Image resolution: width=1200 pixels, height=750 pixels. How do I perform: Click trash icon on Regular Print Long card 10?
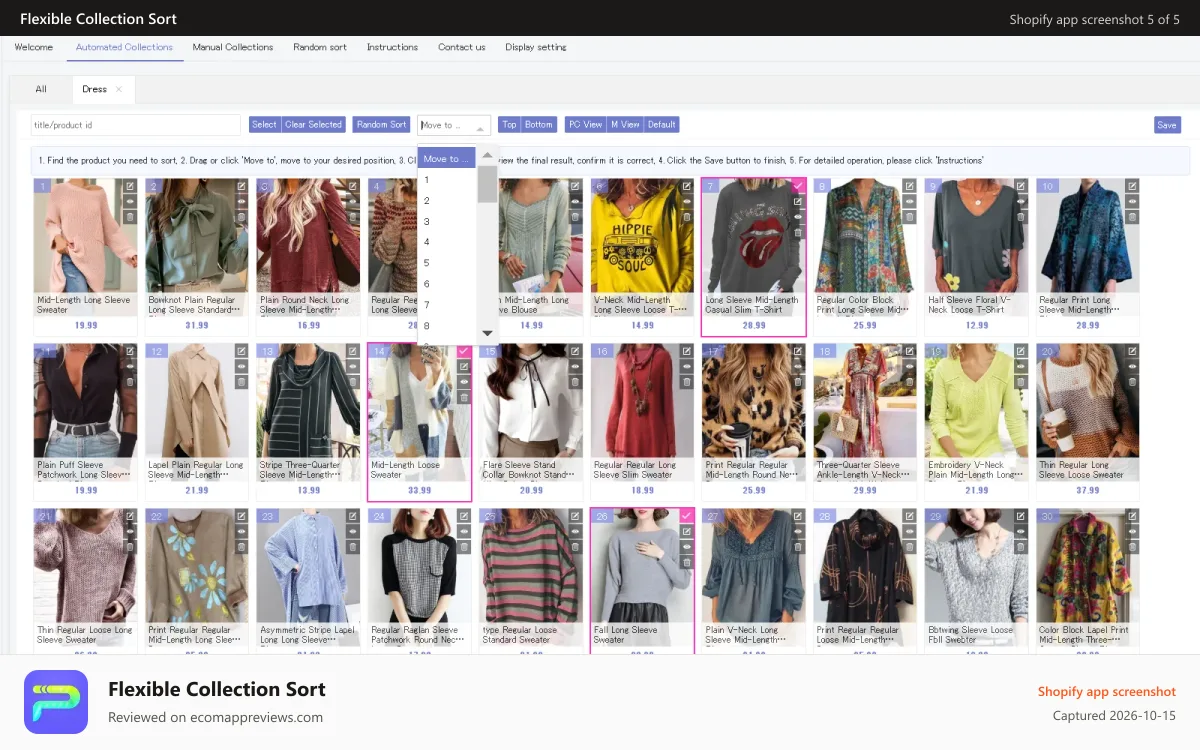click(x=1132, y=217)
